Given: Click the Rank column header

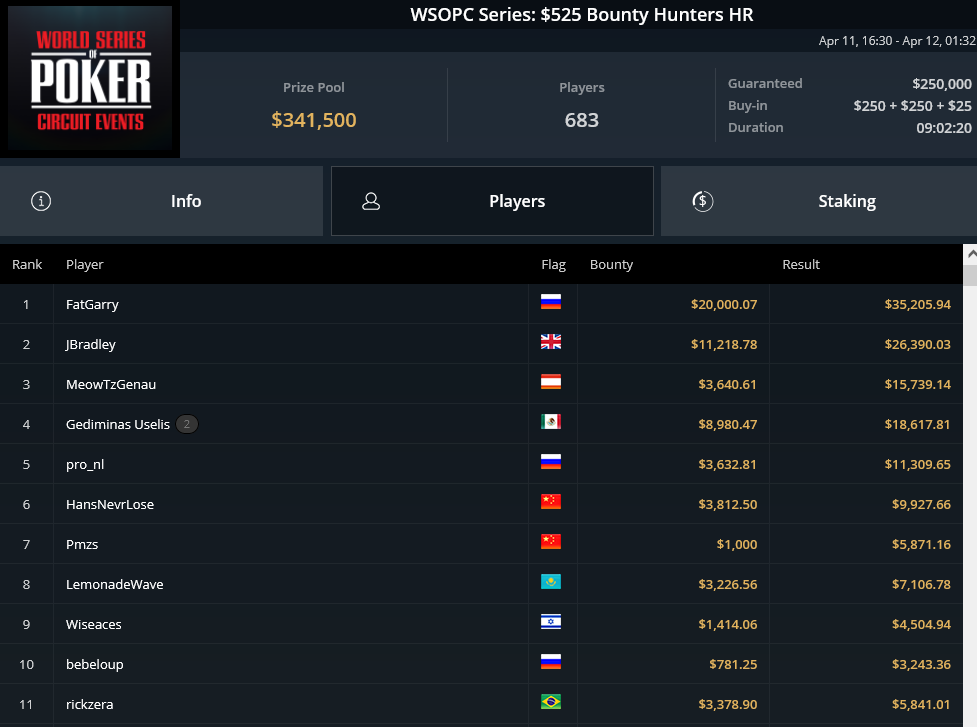Looking at the screenshot, I should coord(27,264).
